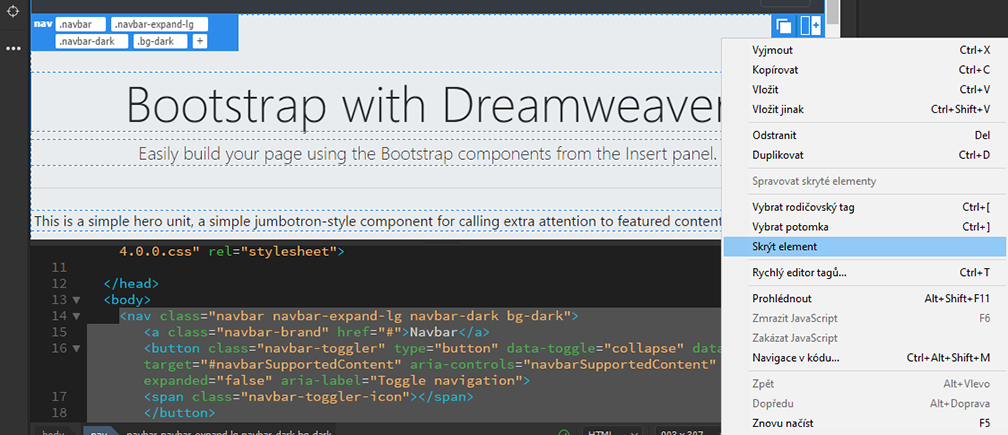Select the highlighted Skrýt element entry
1008x435 pixels.
point(865,247)
